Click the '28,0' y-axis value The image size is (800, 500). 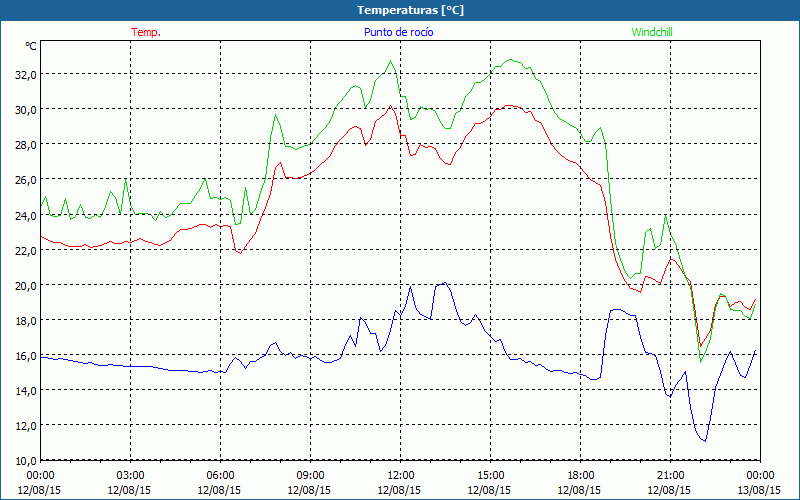coord(27,145)
